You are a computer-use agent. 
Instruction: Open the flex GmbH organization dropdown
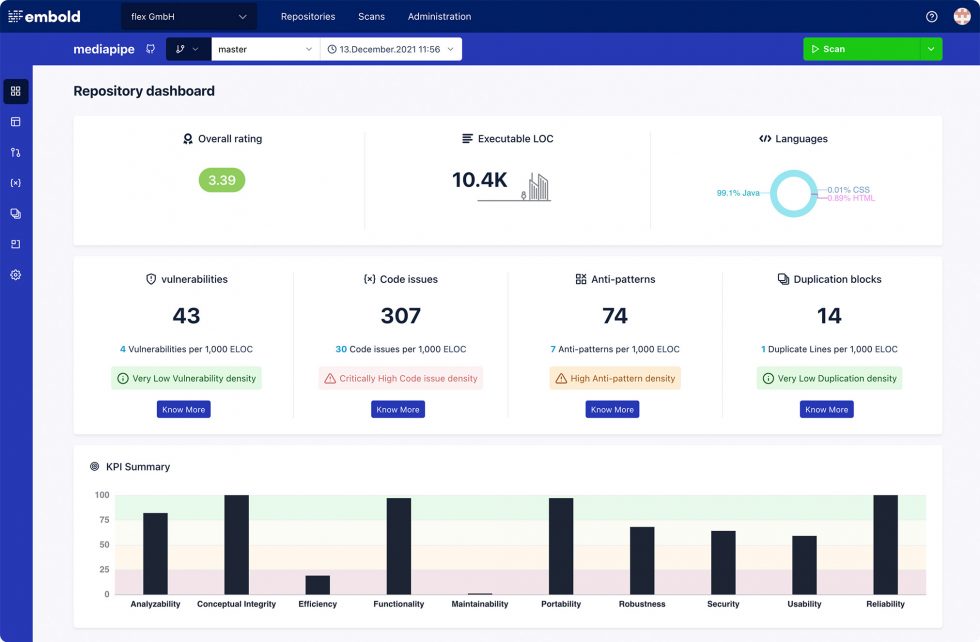[188, 16]
